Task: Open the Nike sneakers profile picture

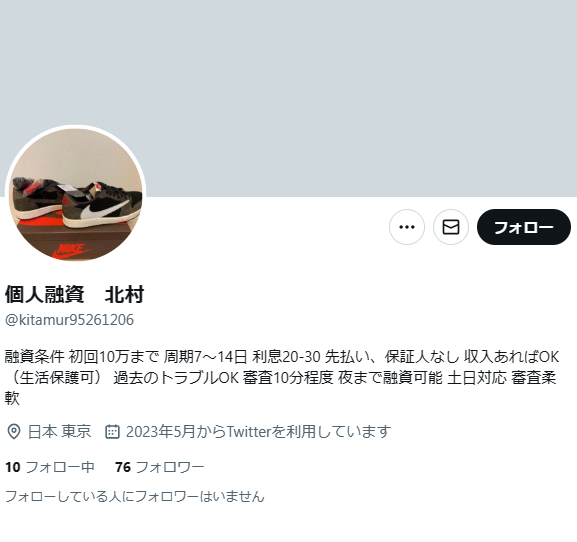Action: 75,194
